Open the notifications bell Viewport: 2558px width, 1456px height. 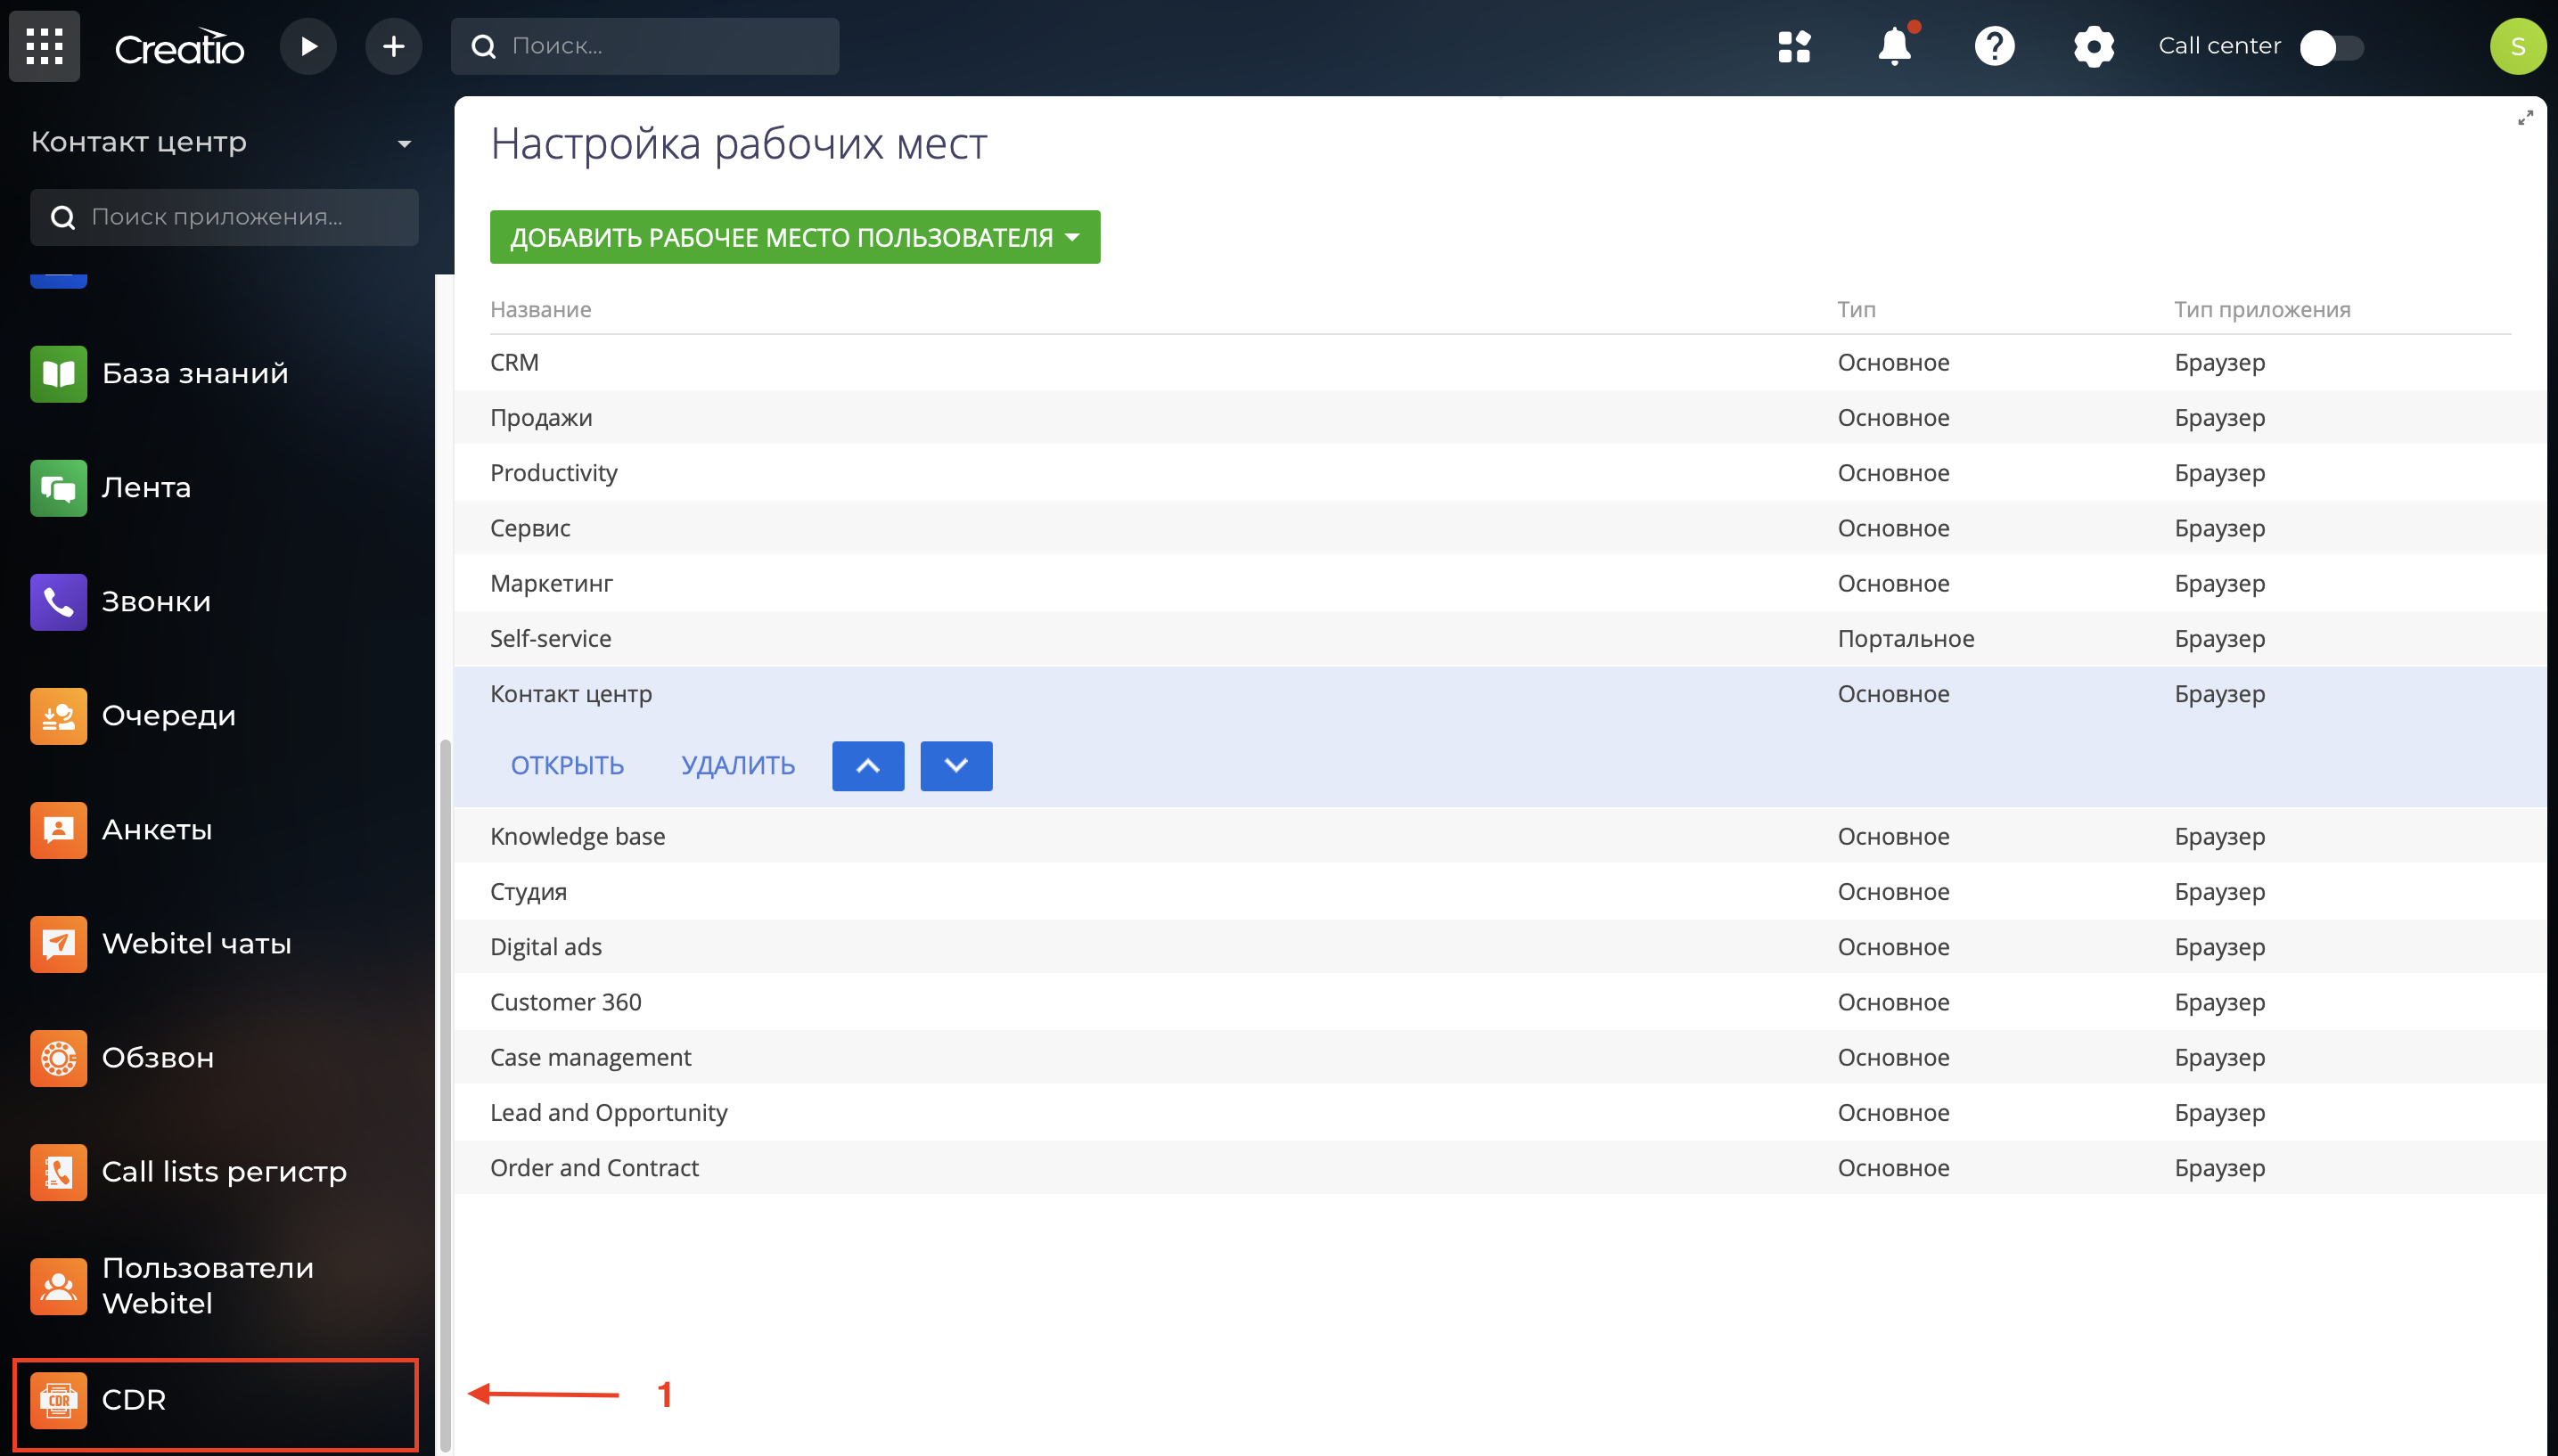click(1895, 46)
